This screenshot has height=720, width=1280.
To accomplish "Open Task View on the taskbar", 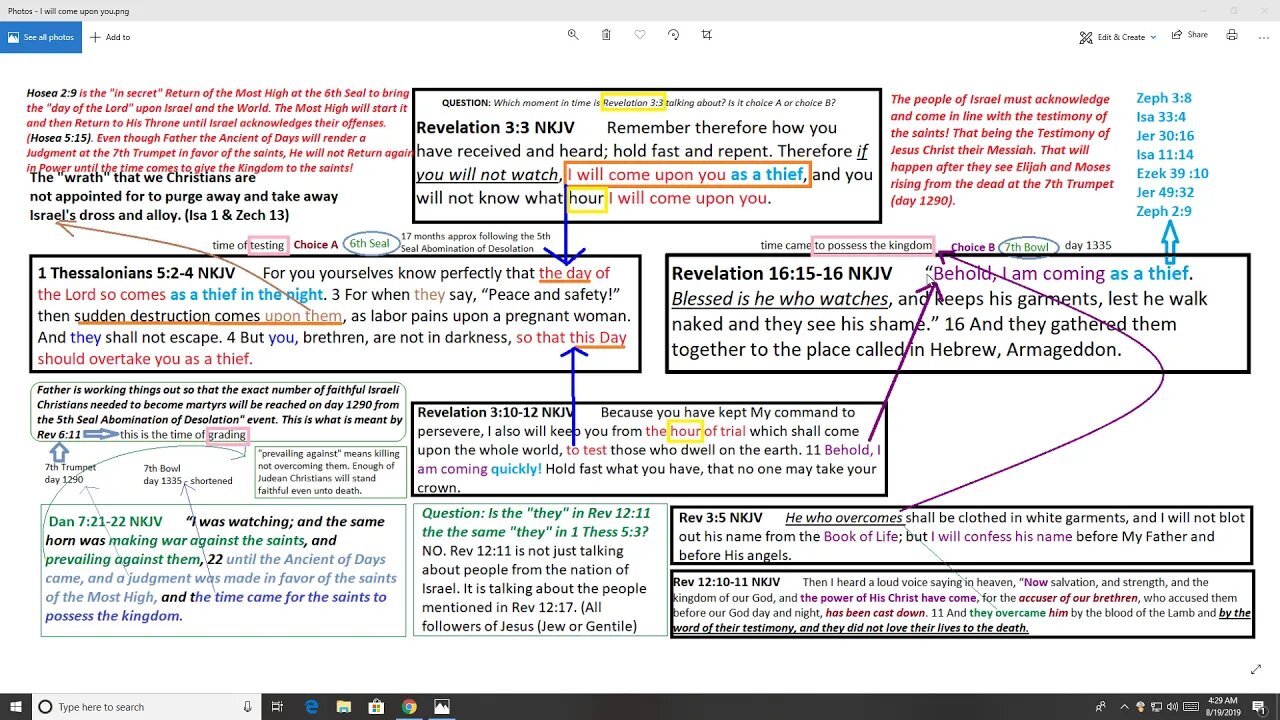I will coord(279,706).
